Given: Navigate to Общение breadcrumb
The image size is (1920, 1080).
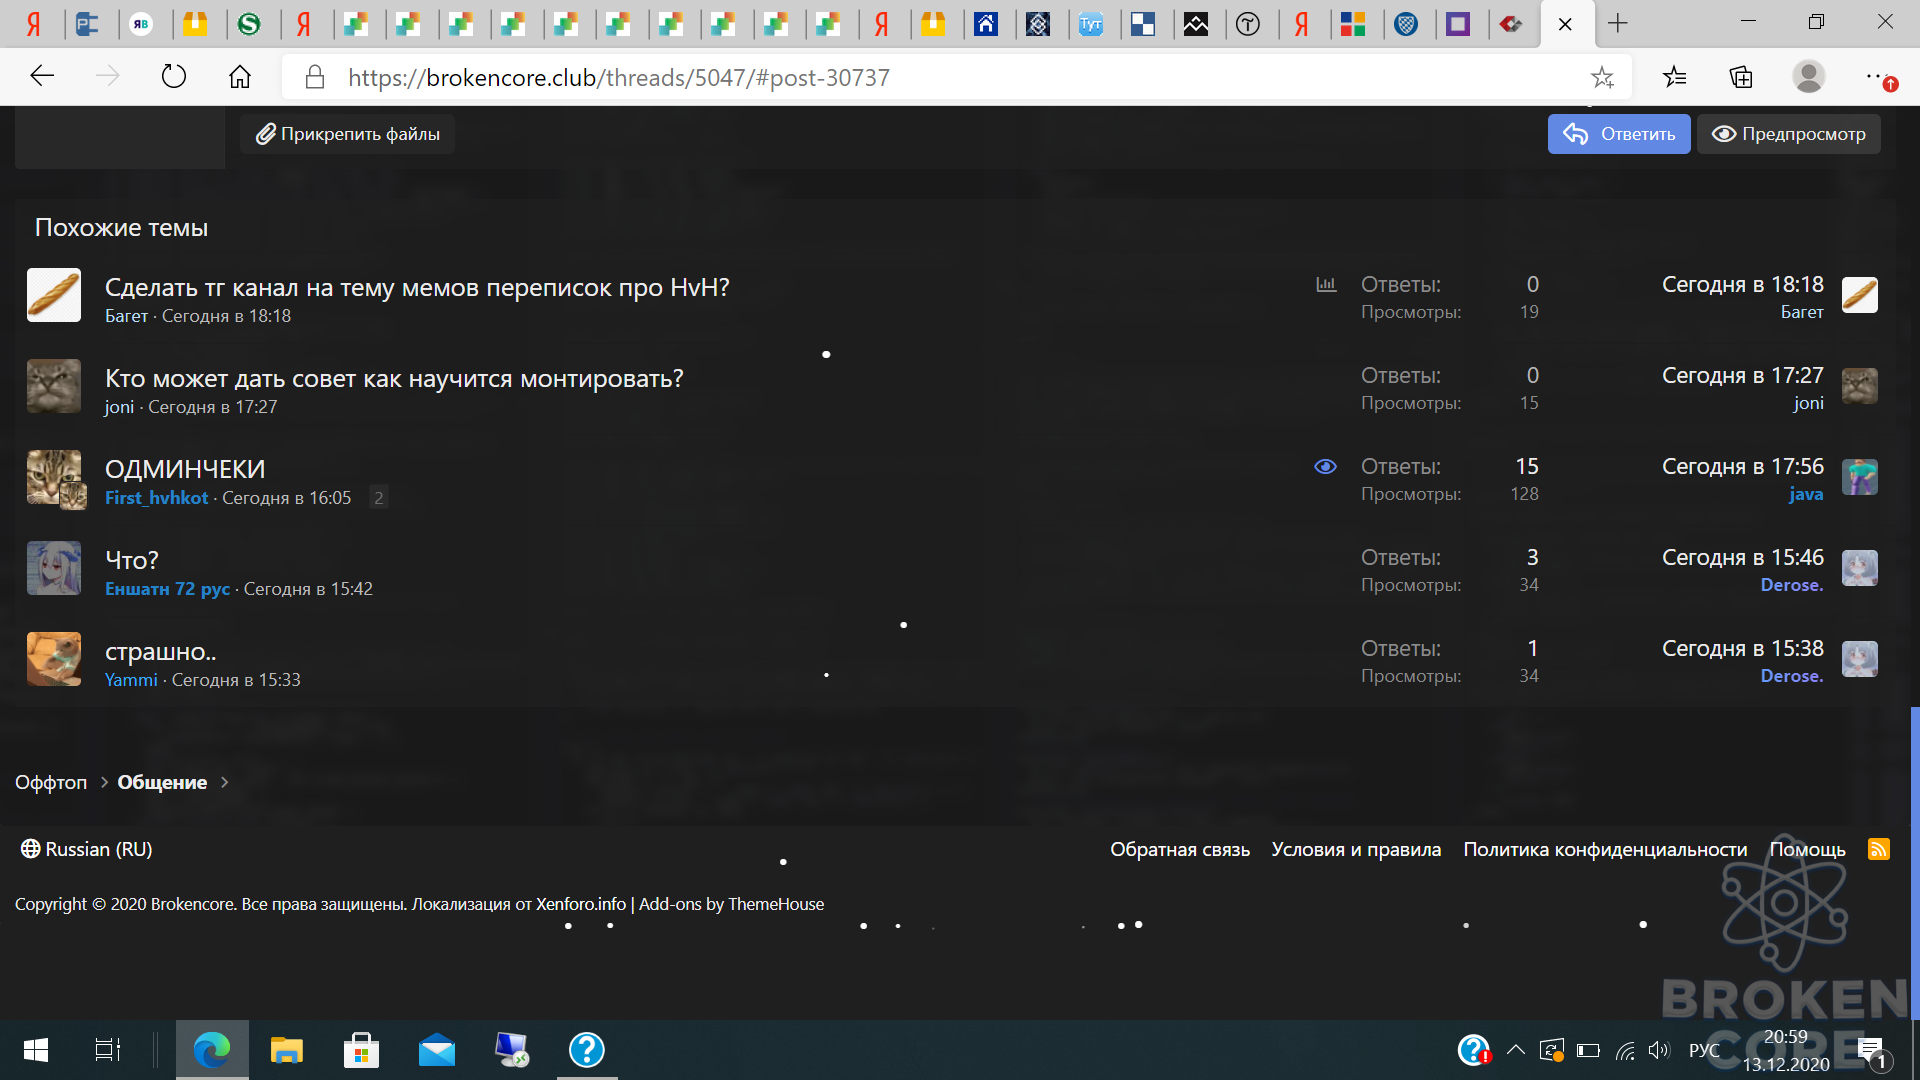Looking at the screenshot, I should (x=162, y=782).
